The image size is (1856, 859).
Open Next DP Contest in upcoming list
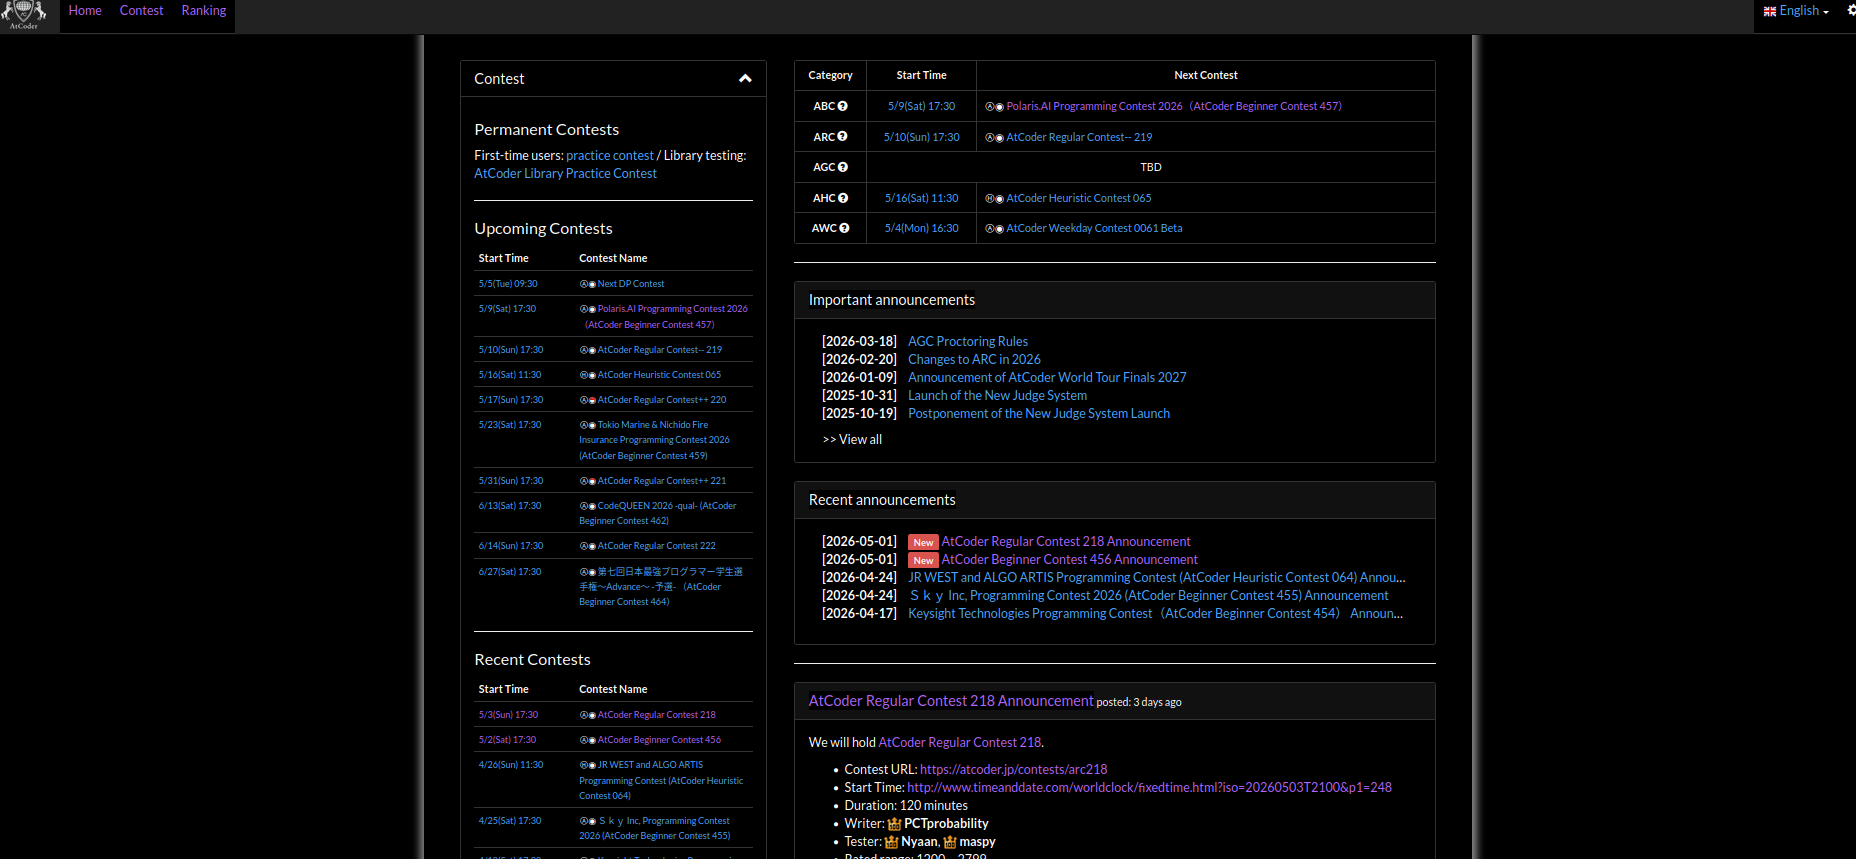(631, 284)
